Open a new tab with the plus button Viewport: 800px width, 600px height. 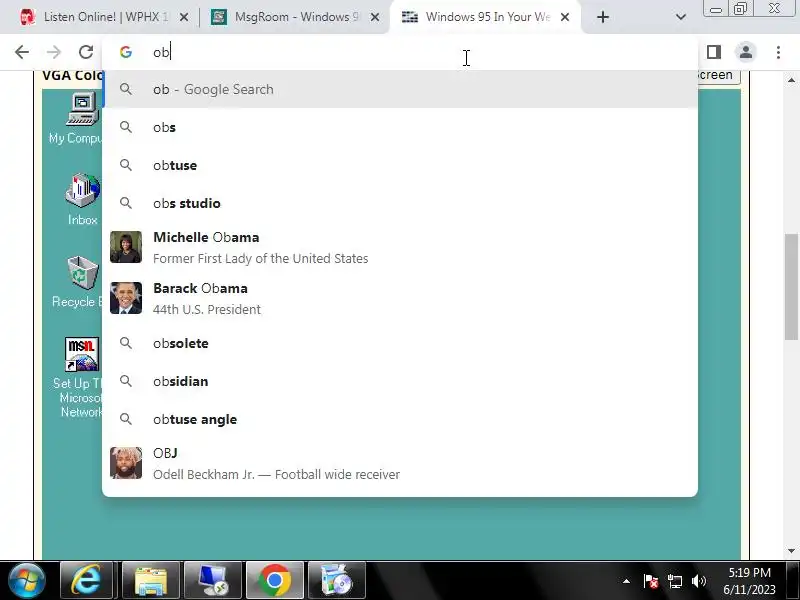(x=603, y=17)
